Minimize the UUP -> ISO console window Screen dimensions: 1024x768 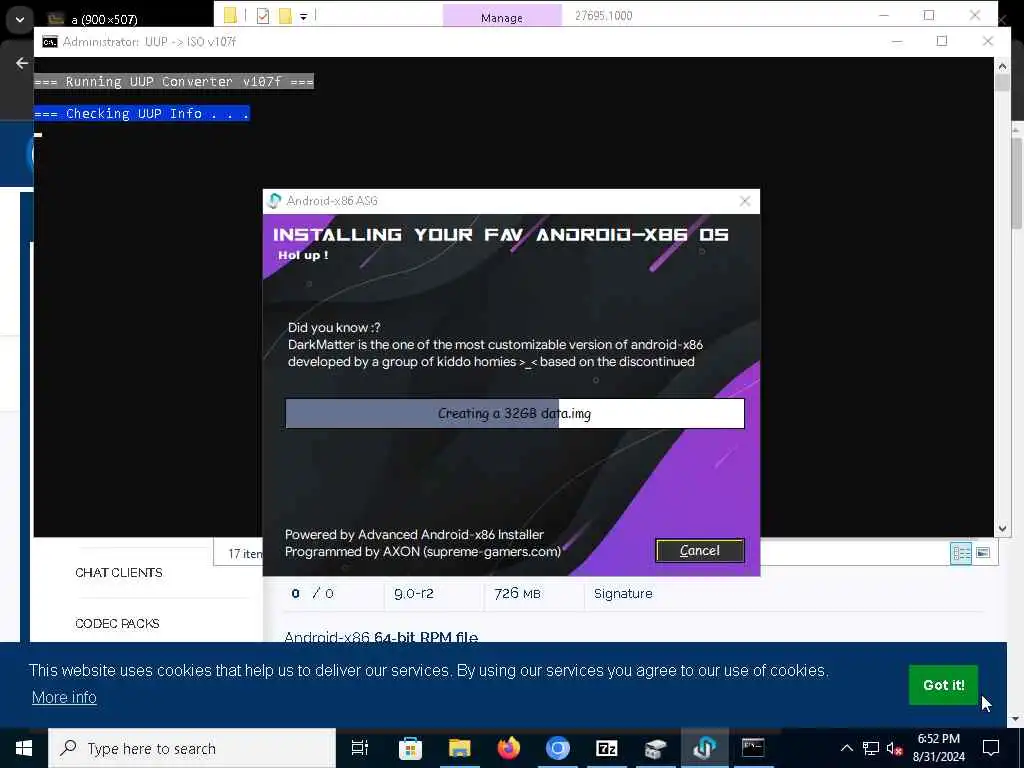897,41
